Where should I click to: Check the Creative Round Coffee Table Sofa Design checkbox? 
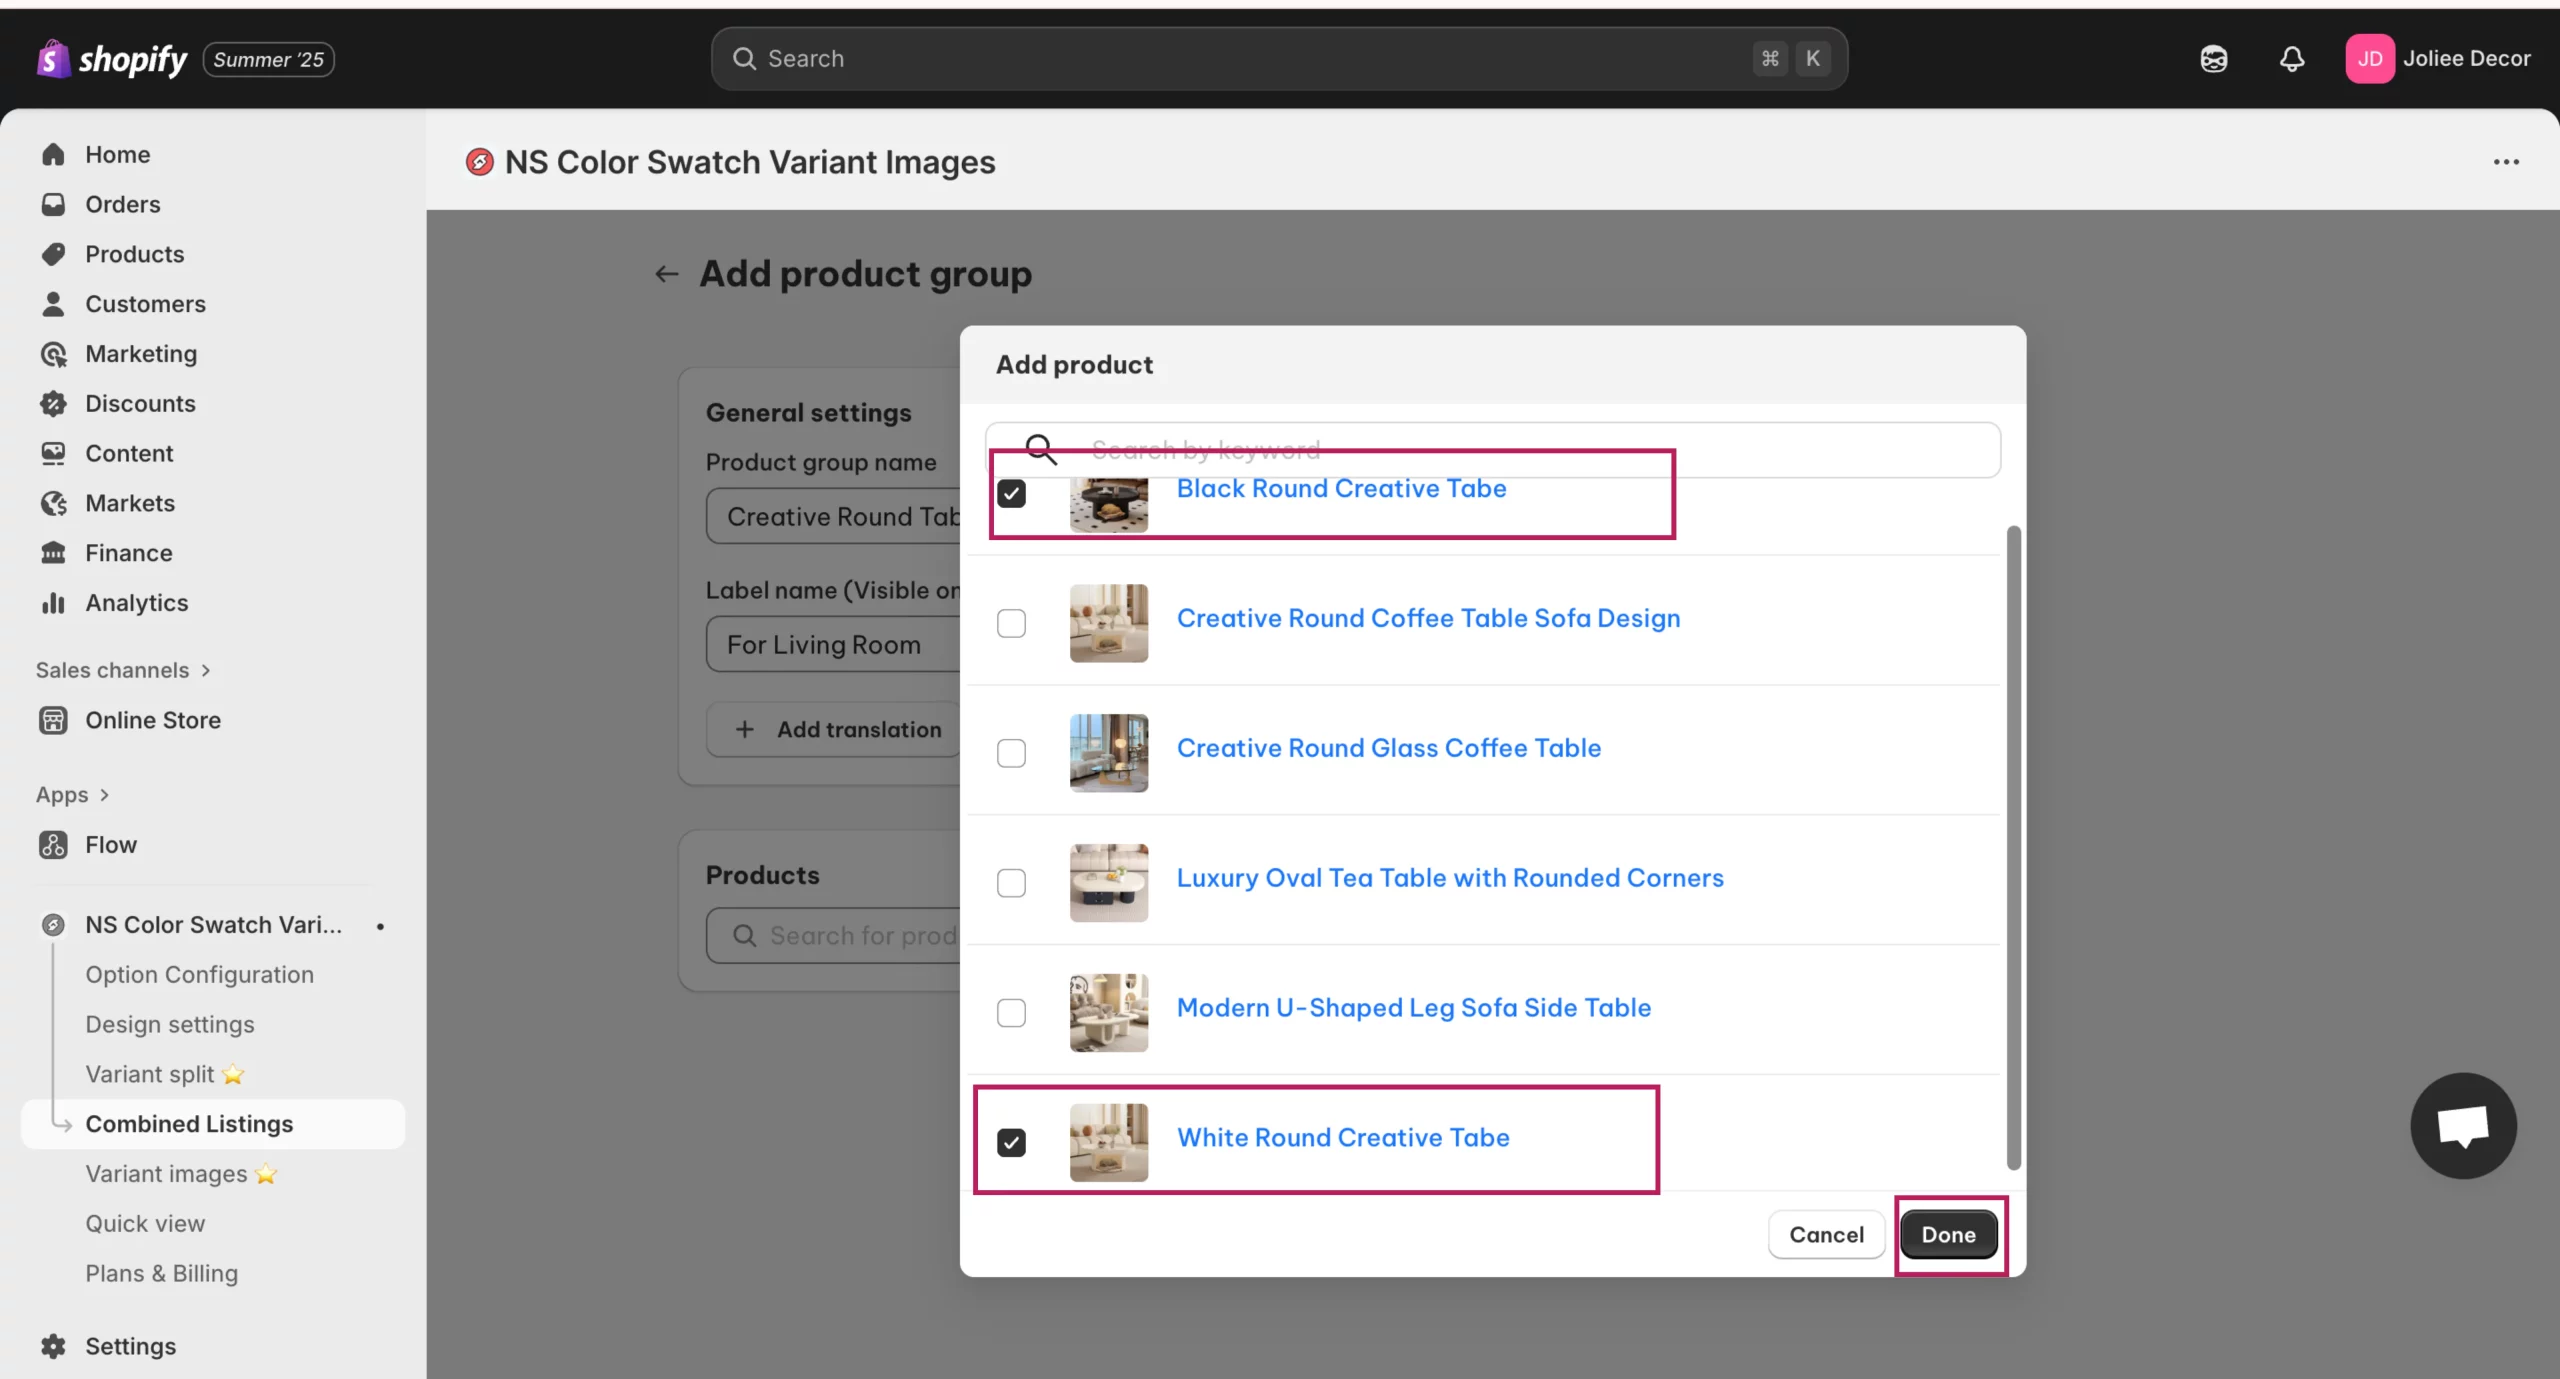click(x=1011, y=624)
